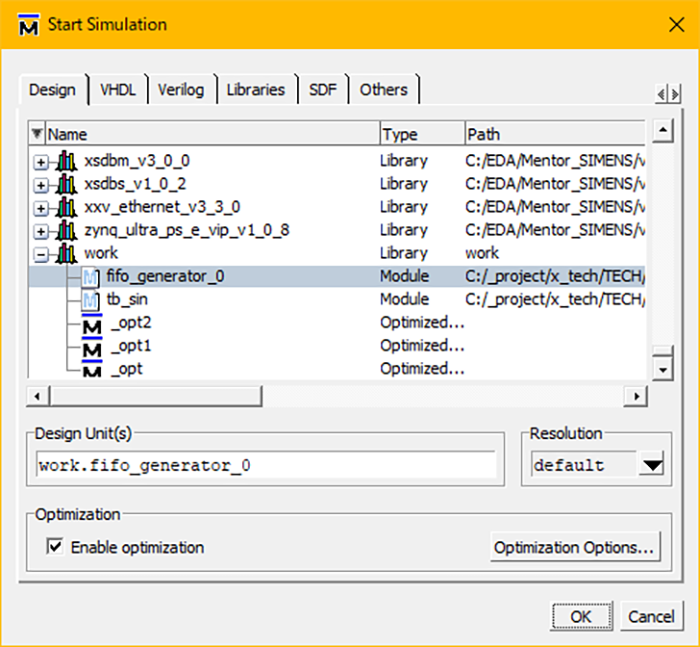Switch to the Verilog tab
This screenshot has height=647, width=700.
(181, 90)
